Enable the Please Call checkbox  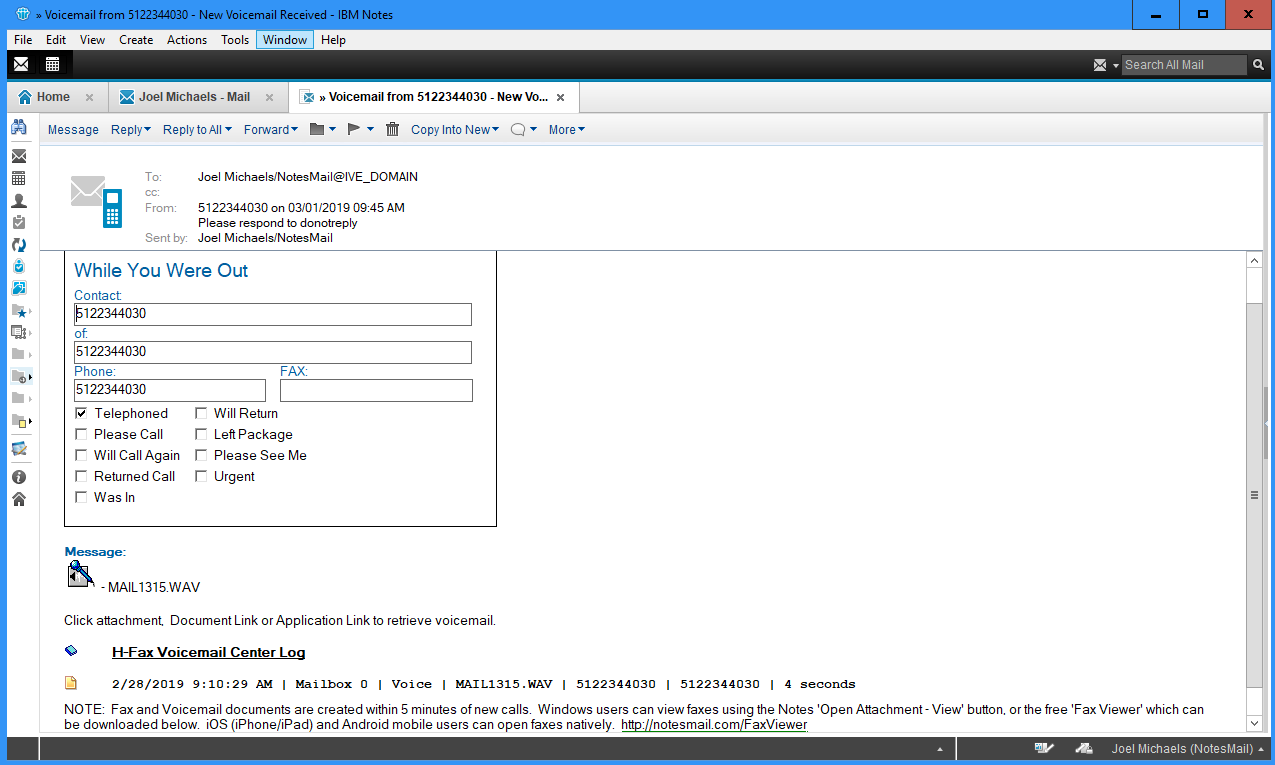click(81, 434)
